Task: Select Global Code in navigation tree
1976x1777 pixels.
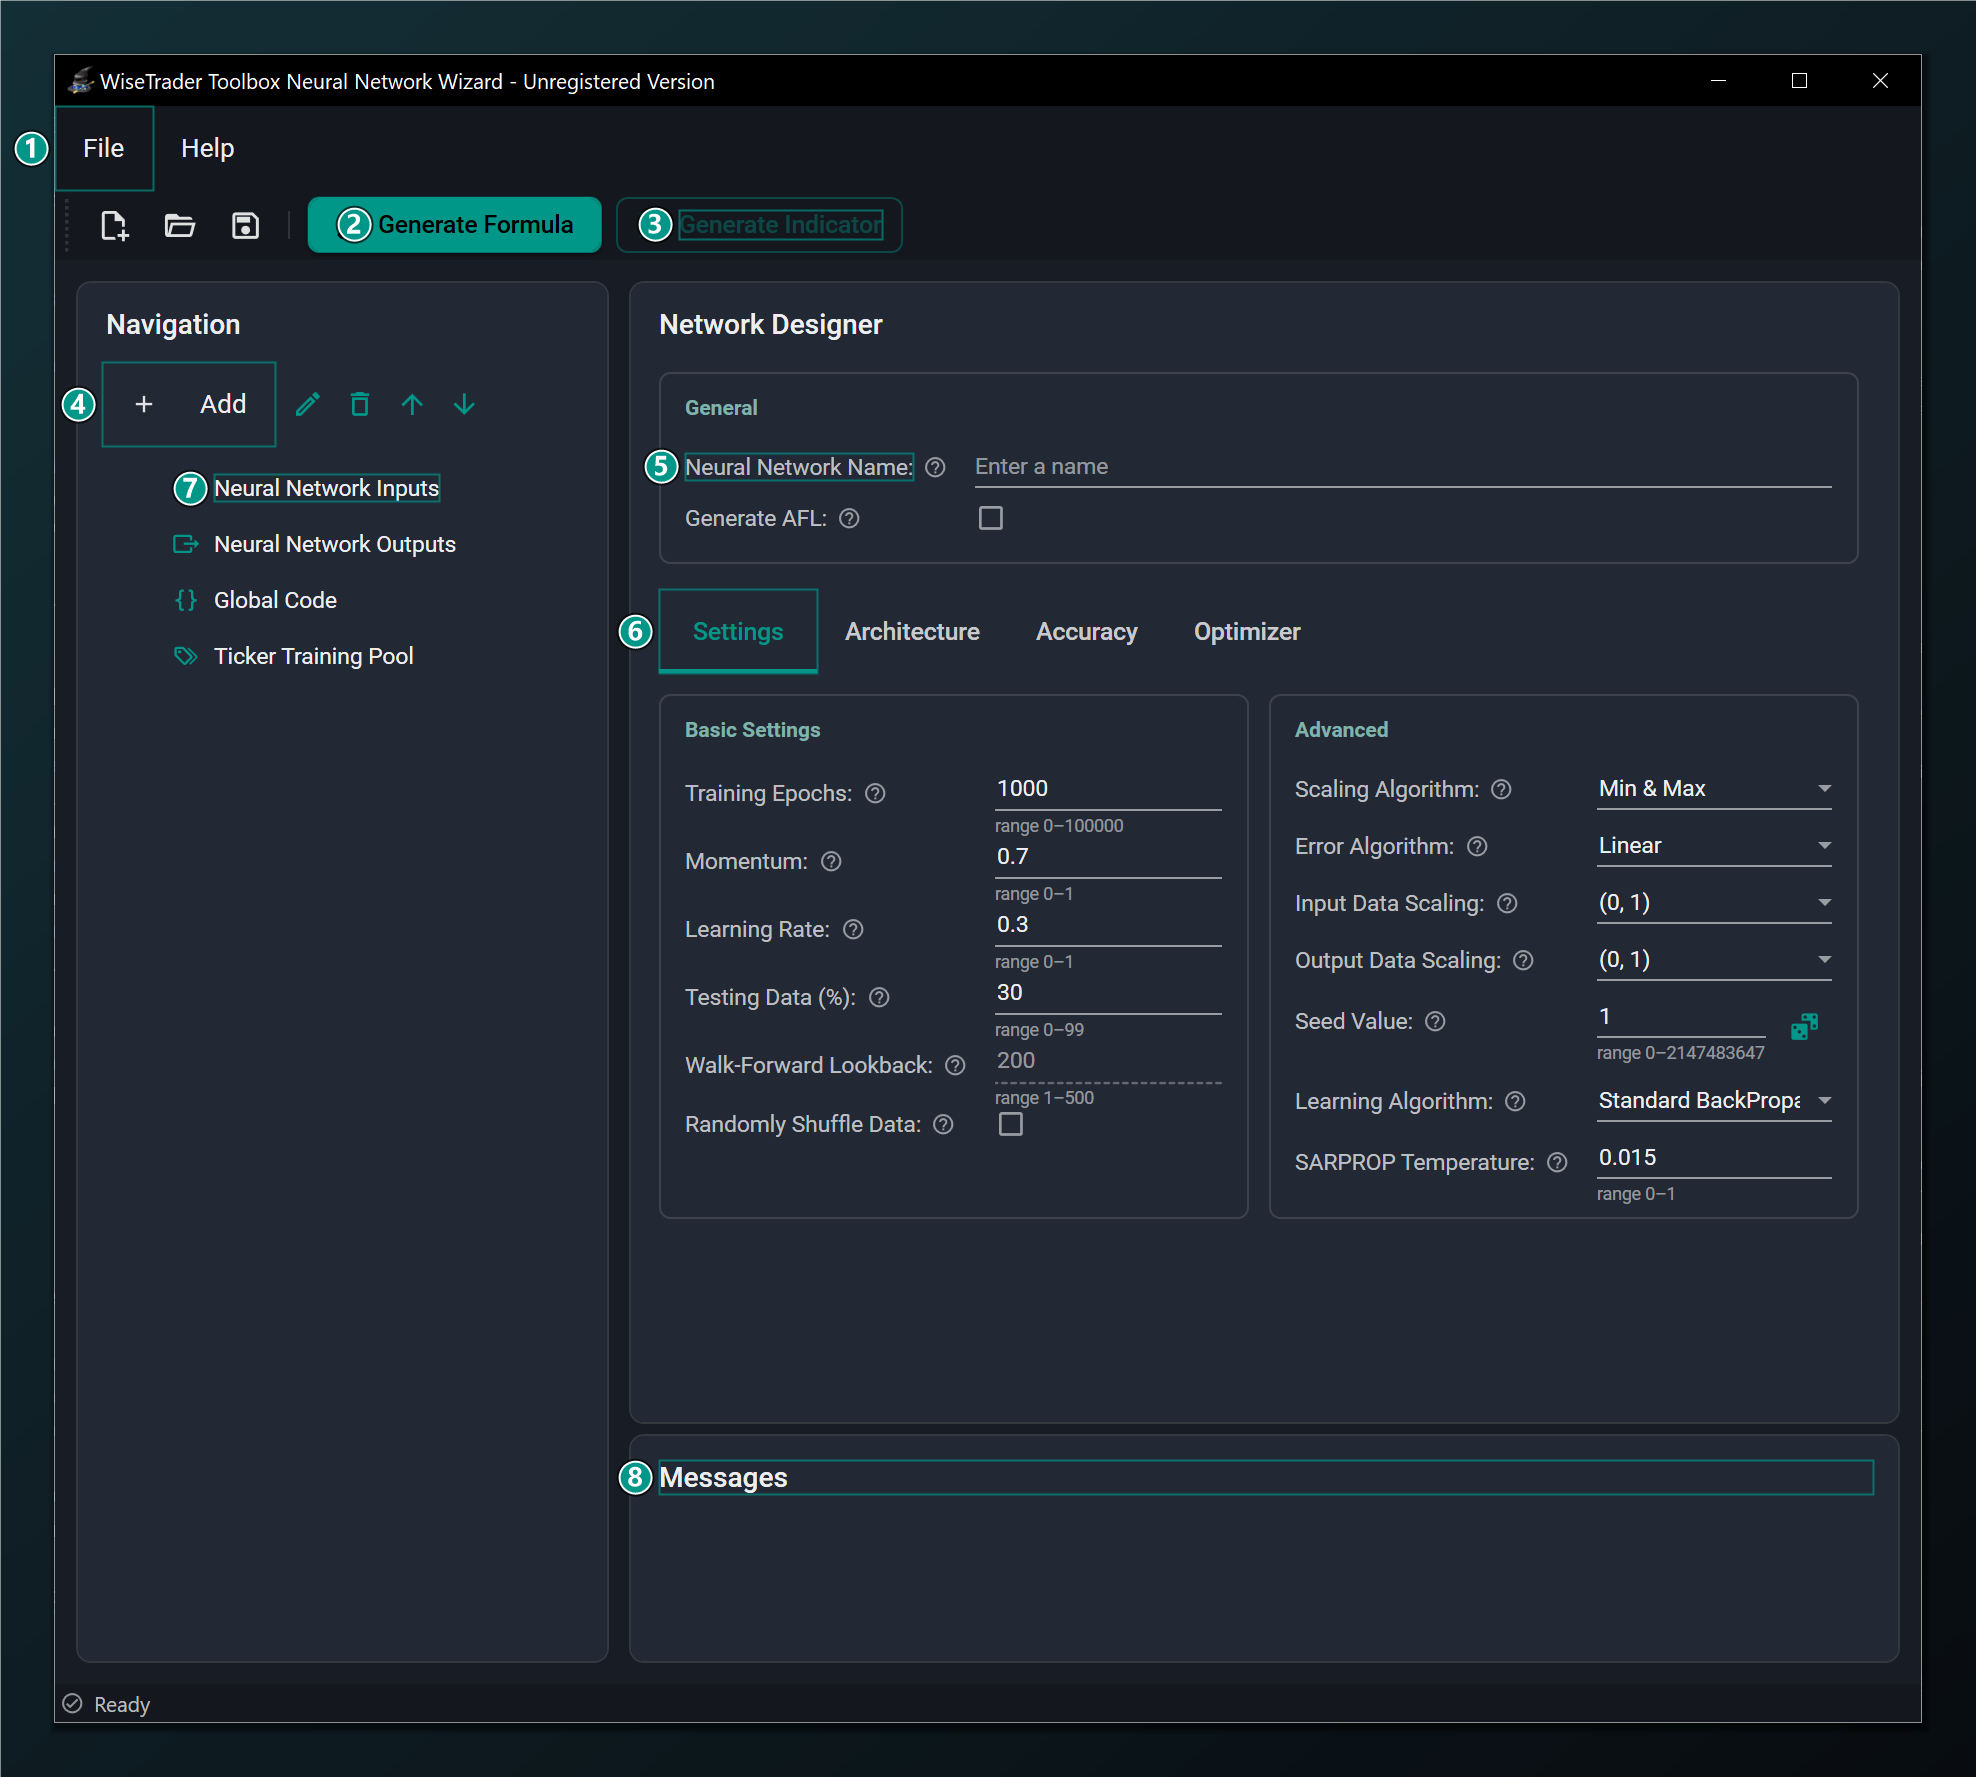Action: [275, 600]
